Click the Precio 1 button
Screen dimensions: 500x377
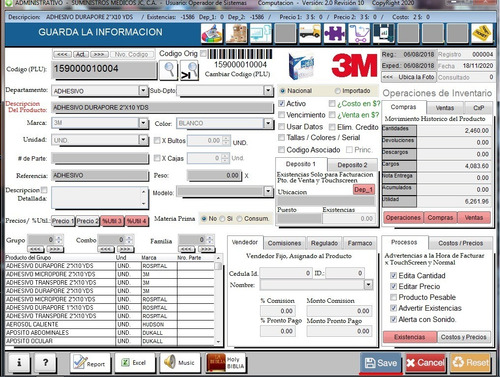tap(63, 221)
